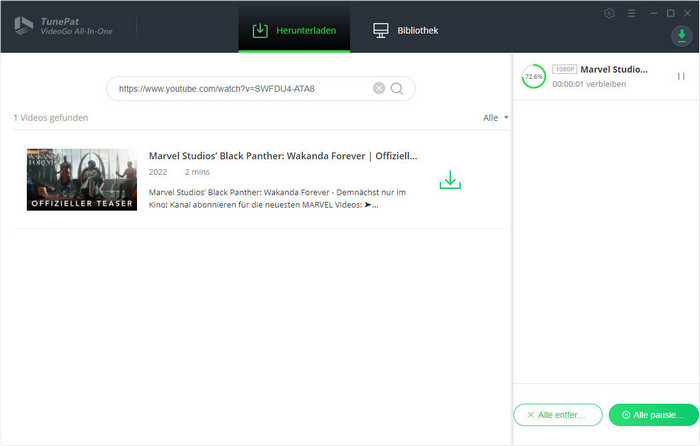Click the 2022 year text
The width and height of the screenshot is (700, 446).
(158, 172)
